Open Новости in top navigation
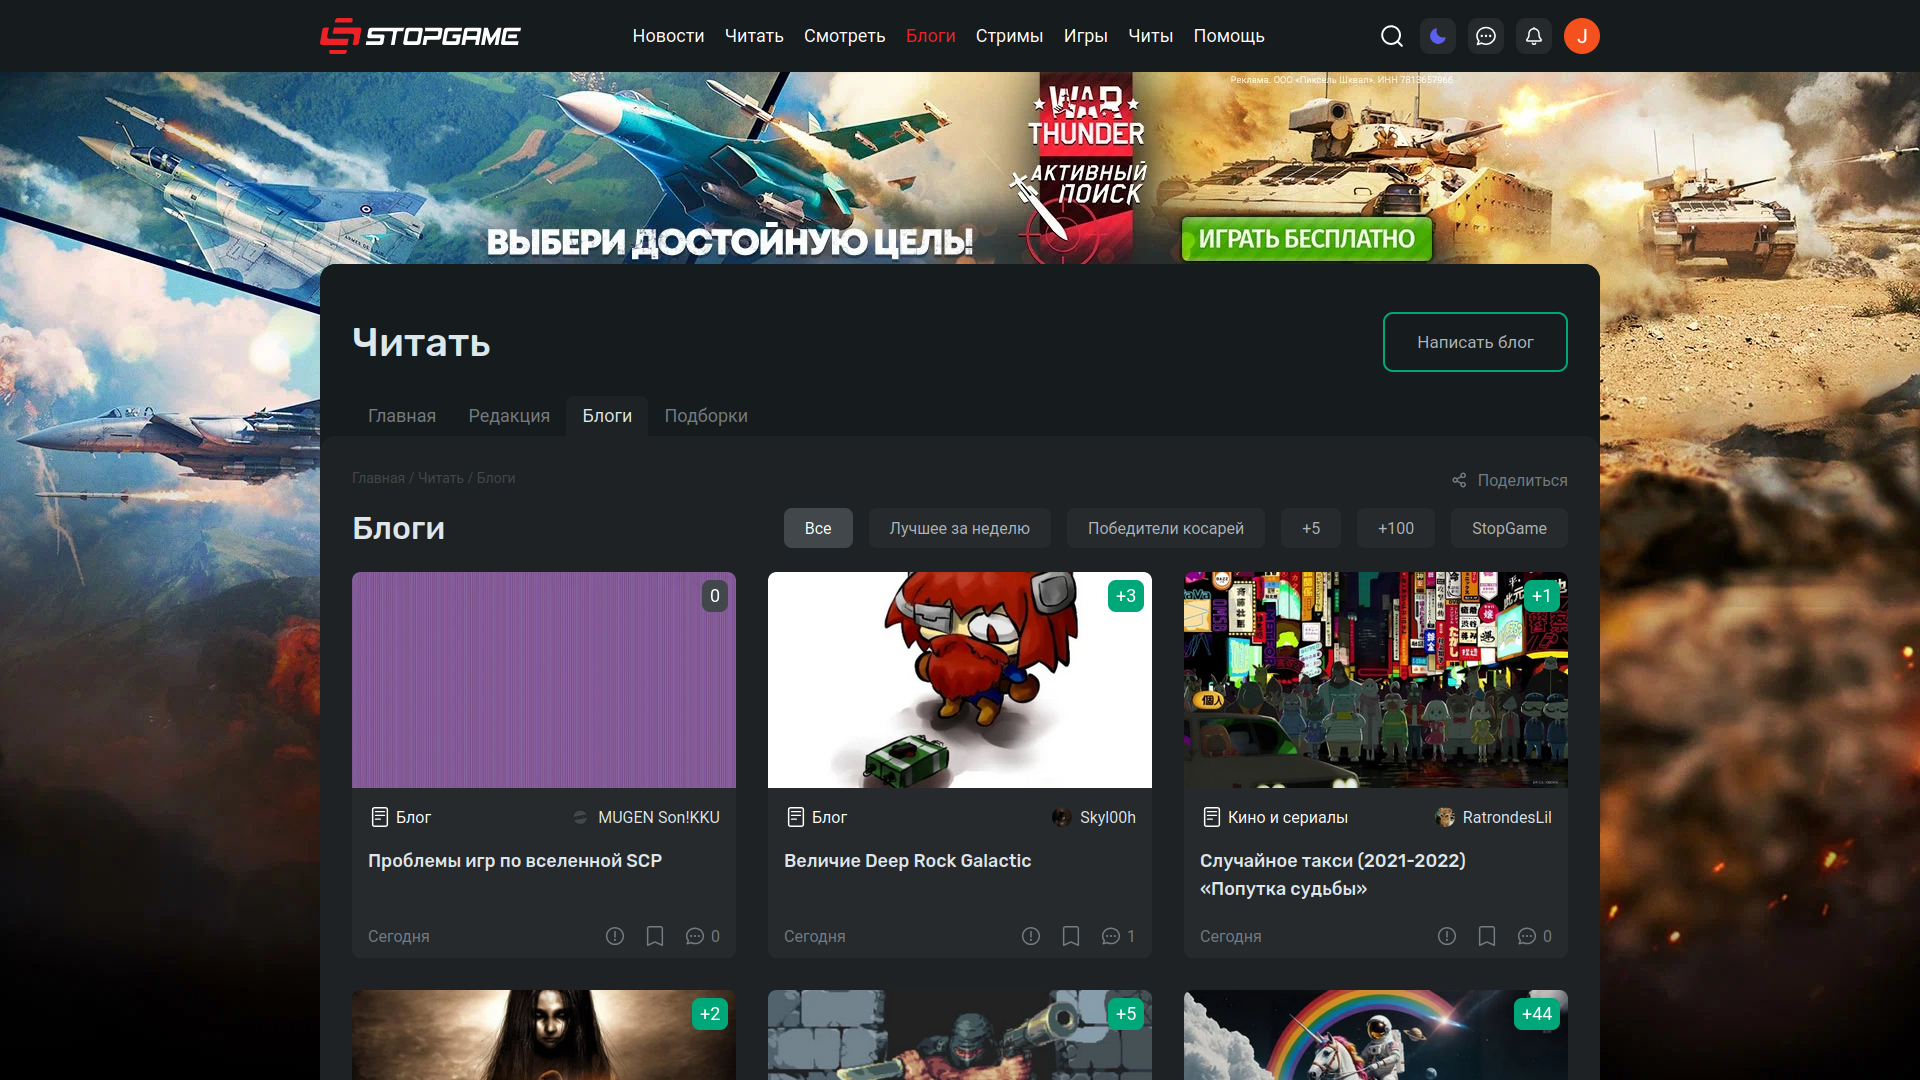 point(668,36)
